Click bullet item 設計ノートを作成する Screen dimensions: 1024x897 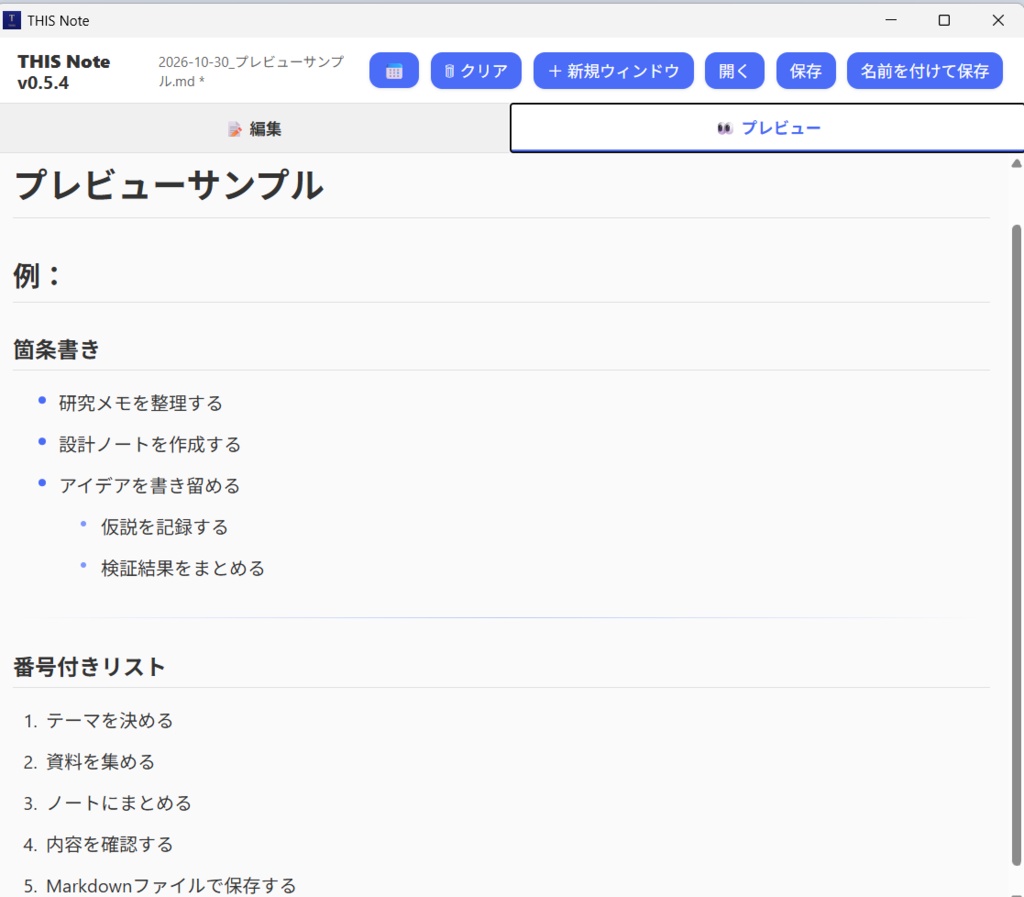coord(150,444)
